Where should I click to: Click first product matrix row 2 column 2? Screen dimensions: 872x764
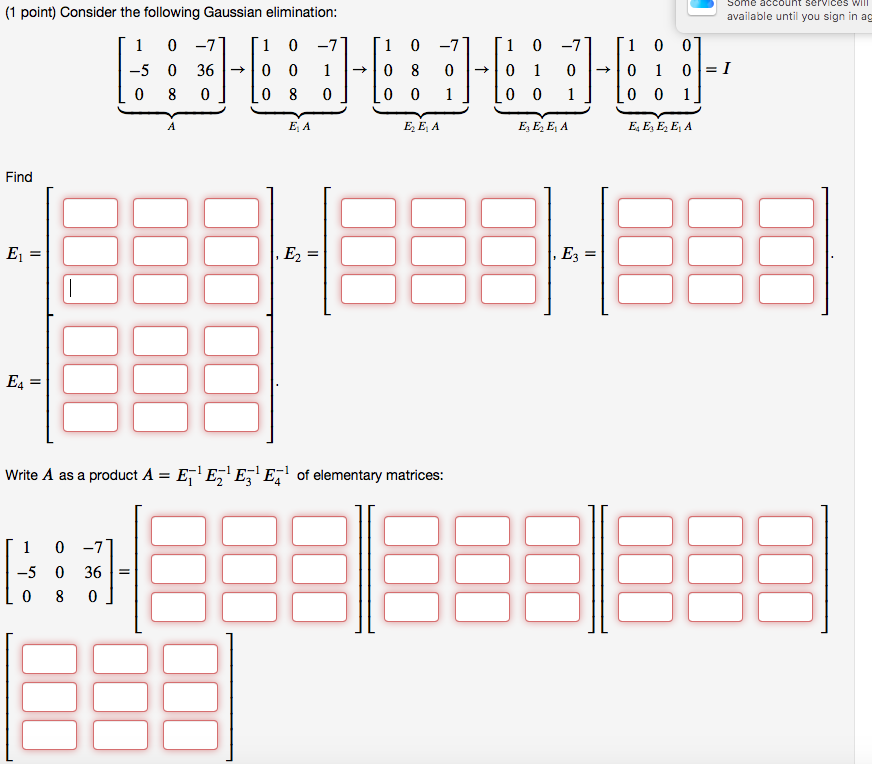[x=249, y=569]
